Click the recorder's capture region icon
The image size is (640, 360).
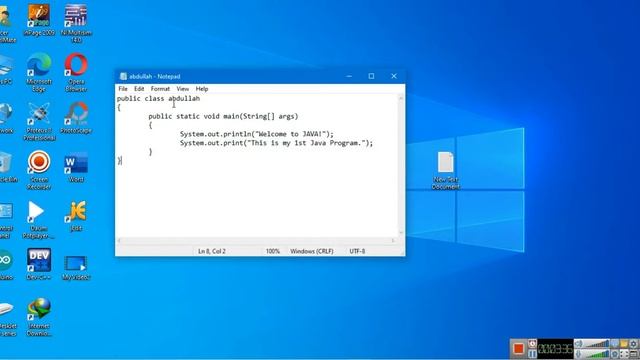point(624,353)
